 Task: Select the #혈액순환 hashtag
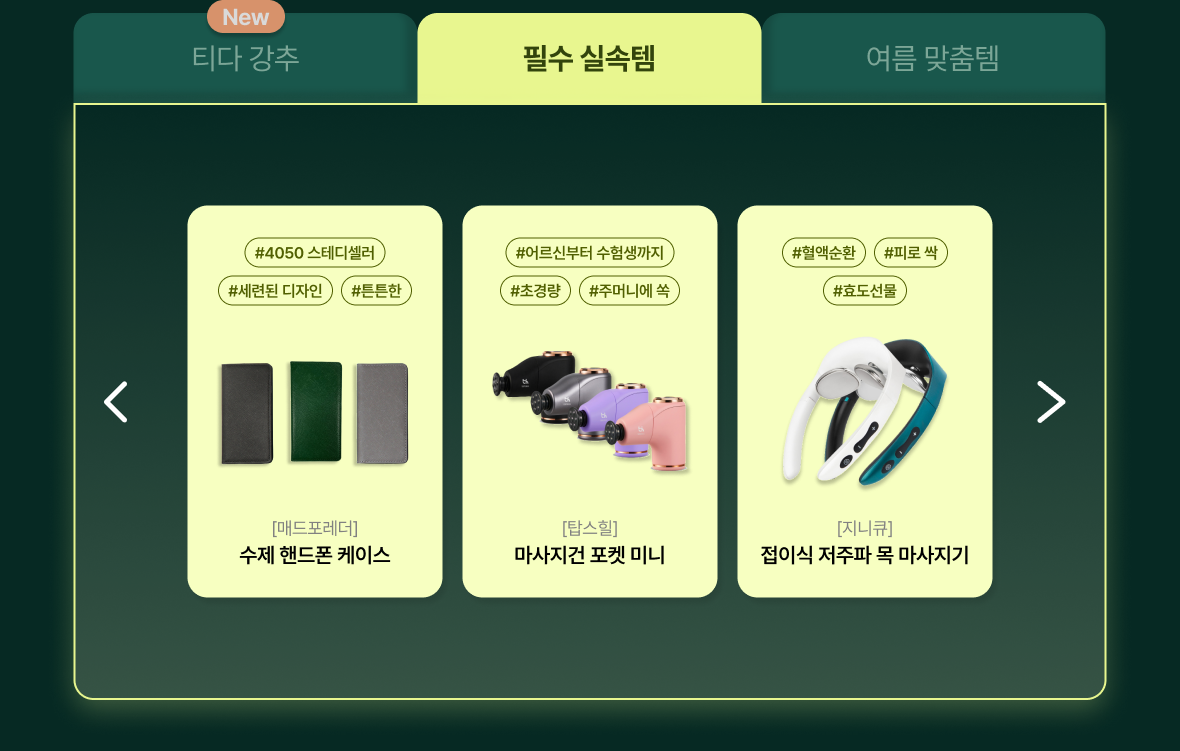[824, 253]
